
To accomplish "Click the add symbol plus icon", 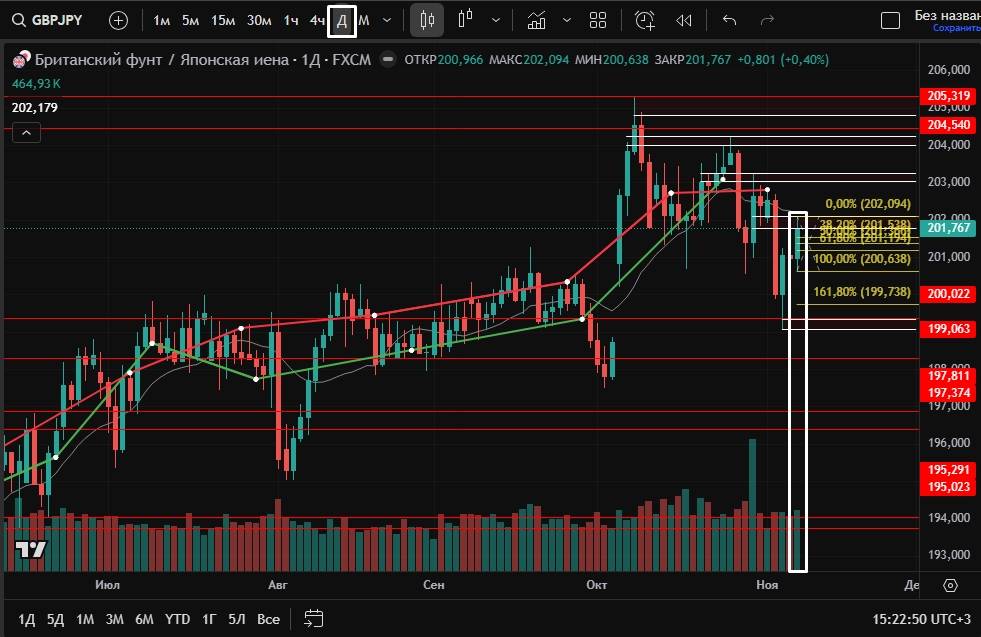I will (118, 20).
